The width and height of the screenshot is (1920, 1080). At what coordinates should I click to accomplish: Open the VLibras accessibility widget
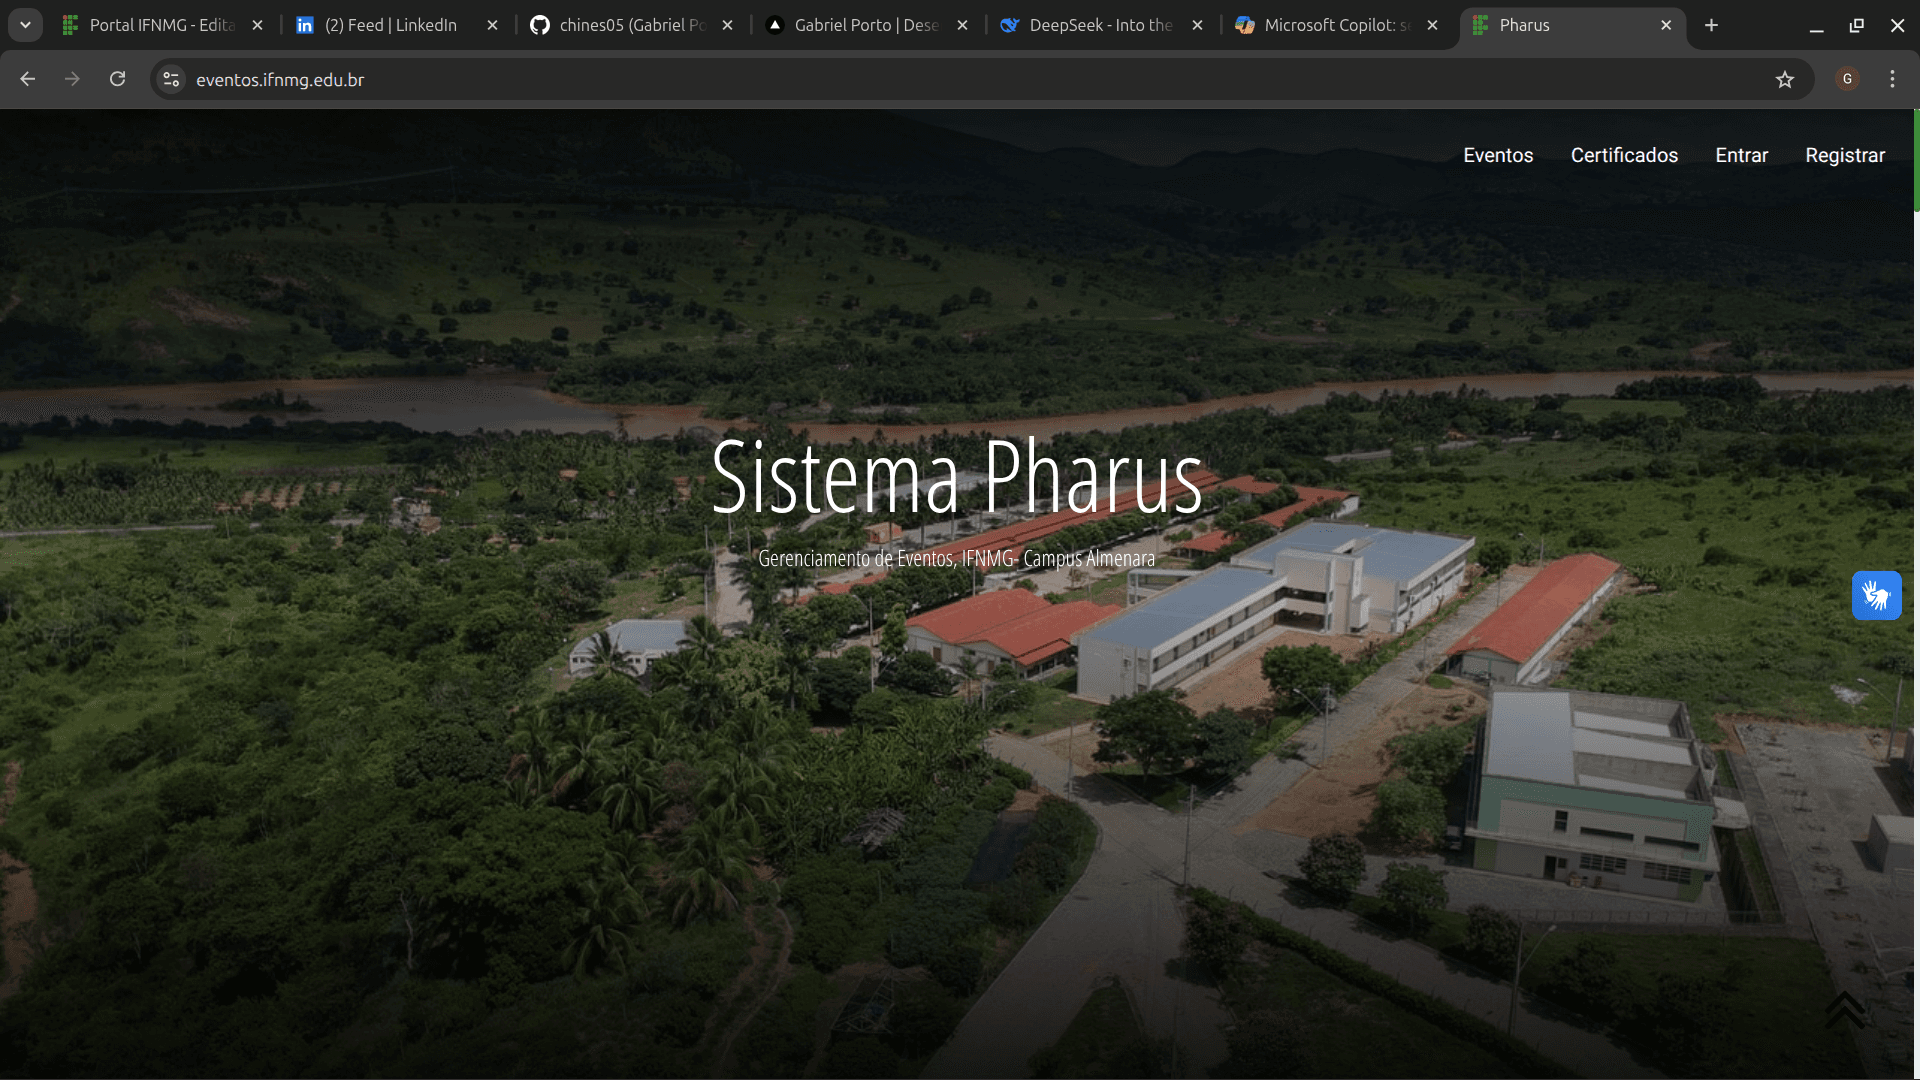coord(1877,595)
